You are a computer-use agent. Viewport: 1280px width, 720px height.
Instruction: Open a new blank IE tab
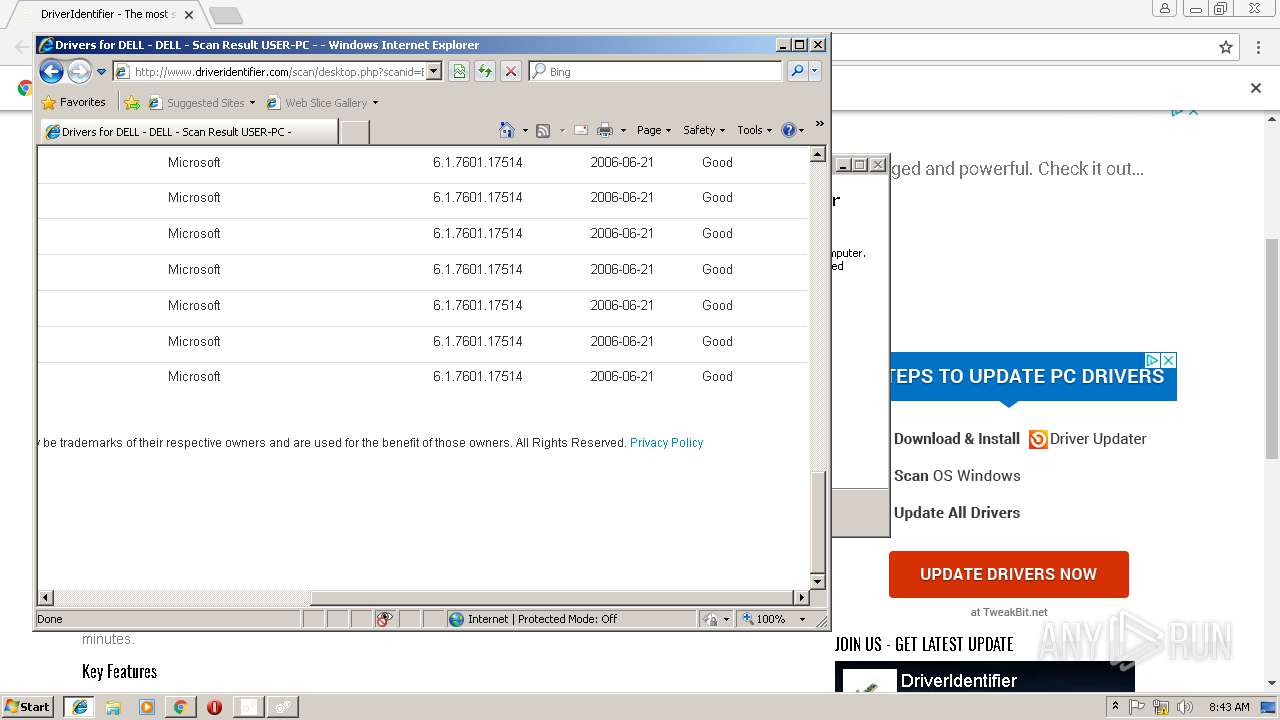point(355,132)
